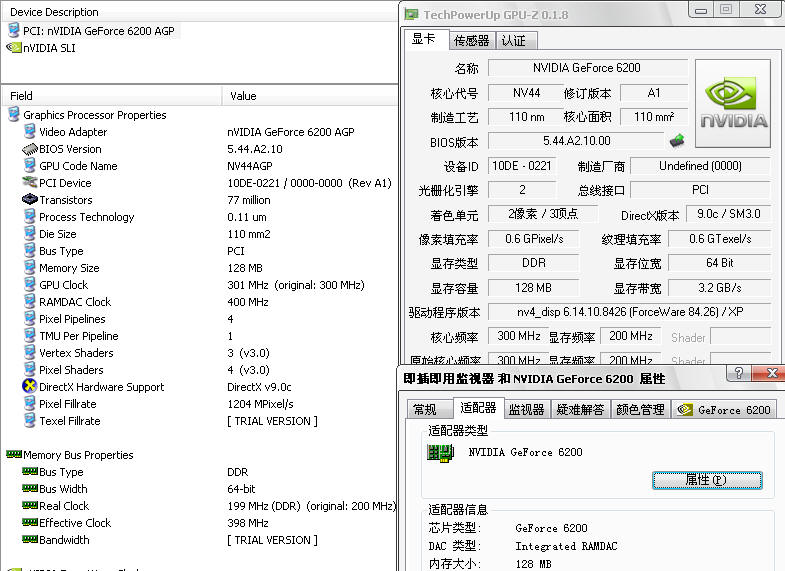Image resolution: width=785 pixels, height=571 pixels.
Task: Click the Value column header
Action: tap(309, 96)
